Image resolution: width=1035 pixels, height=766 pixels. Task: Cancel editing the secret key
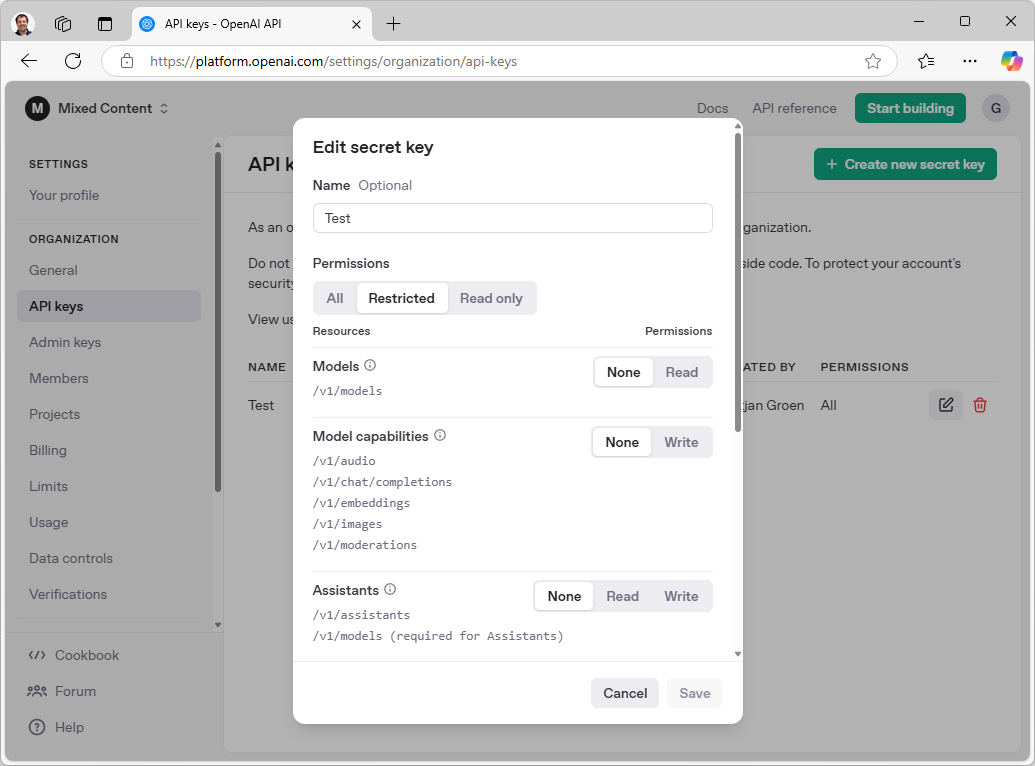click(625, 693)
